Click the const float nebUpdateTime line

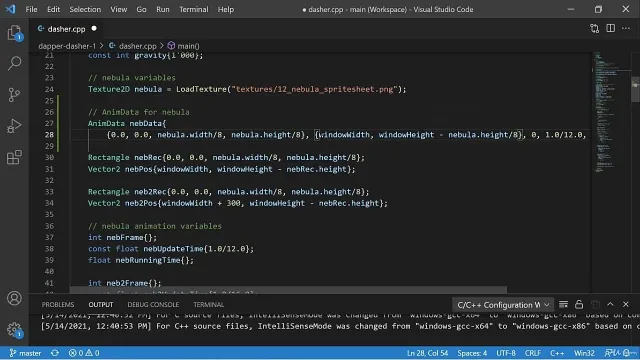(171, 249)
